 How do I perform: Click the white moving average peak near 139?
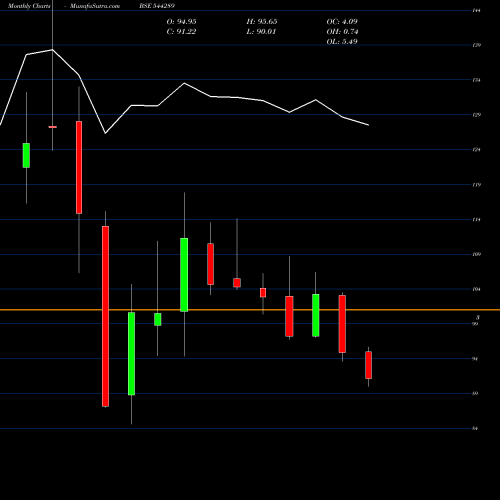53,50
